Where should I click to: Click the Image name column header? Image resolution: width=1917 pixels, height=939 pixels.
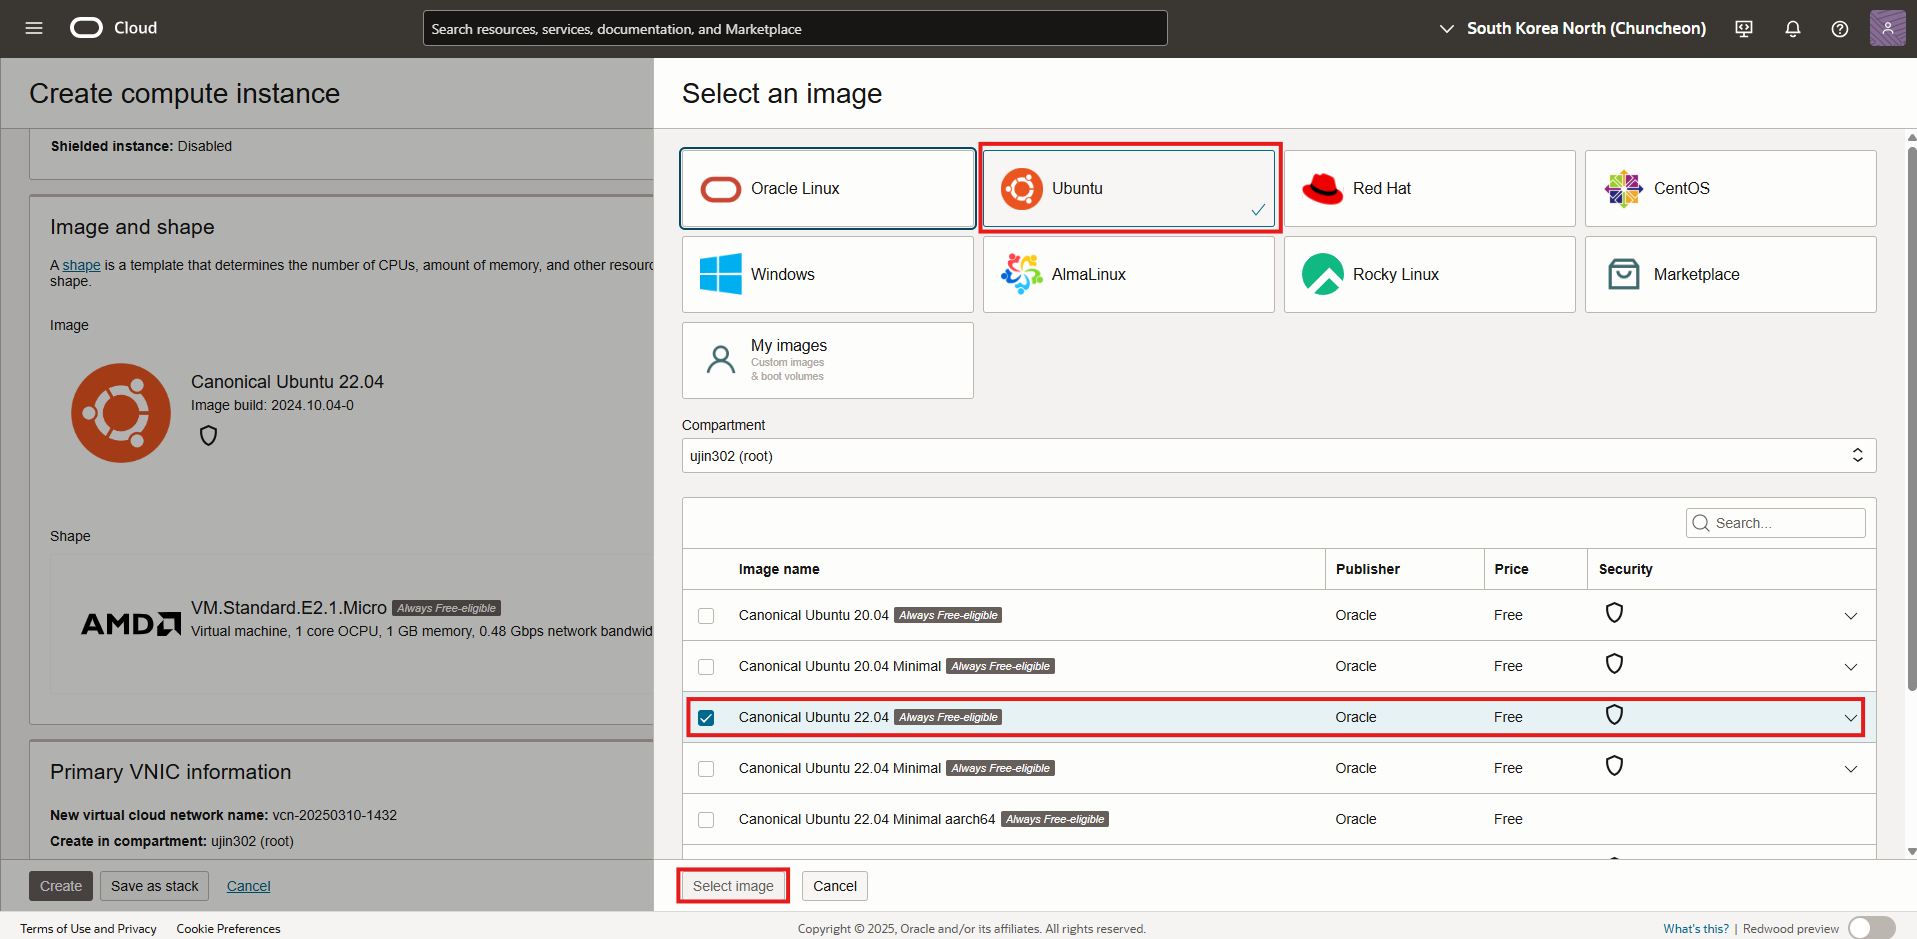[x=779, y=569]
